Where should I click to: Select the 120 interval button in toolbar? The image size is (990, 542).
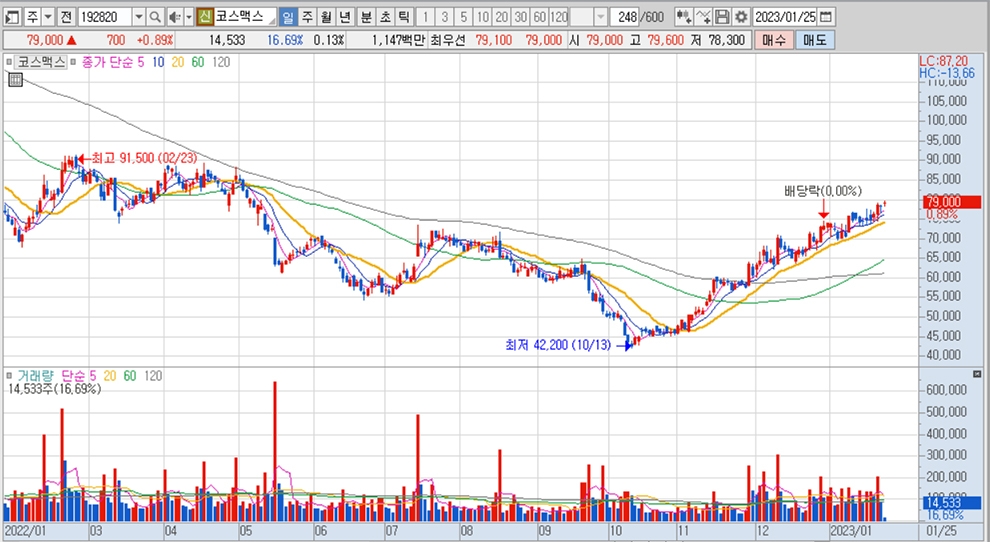559,16
